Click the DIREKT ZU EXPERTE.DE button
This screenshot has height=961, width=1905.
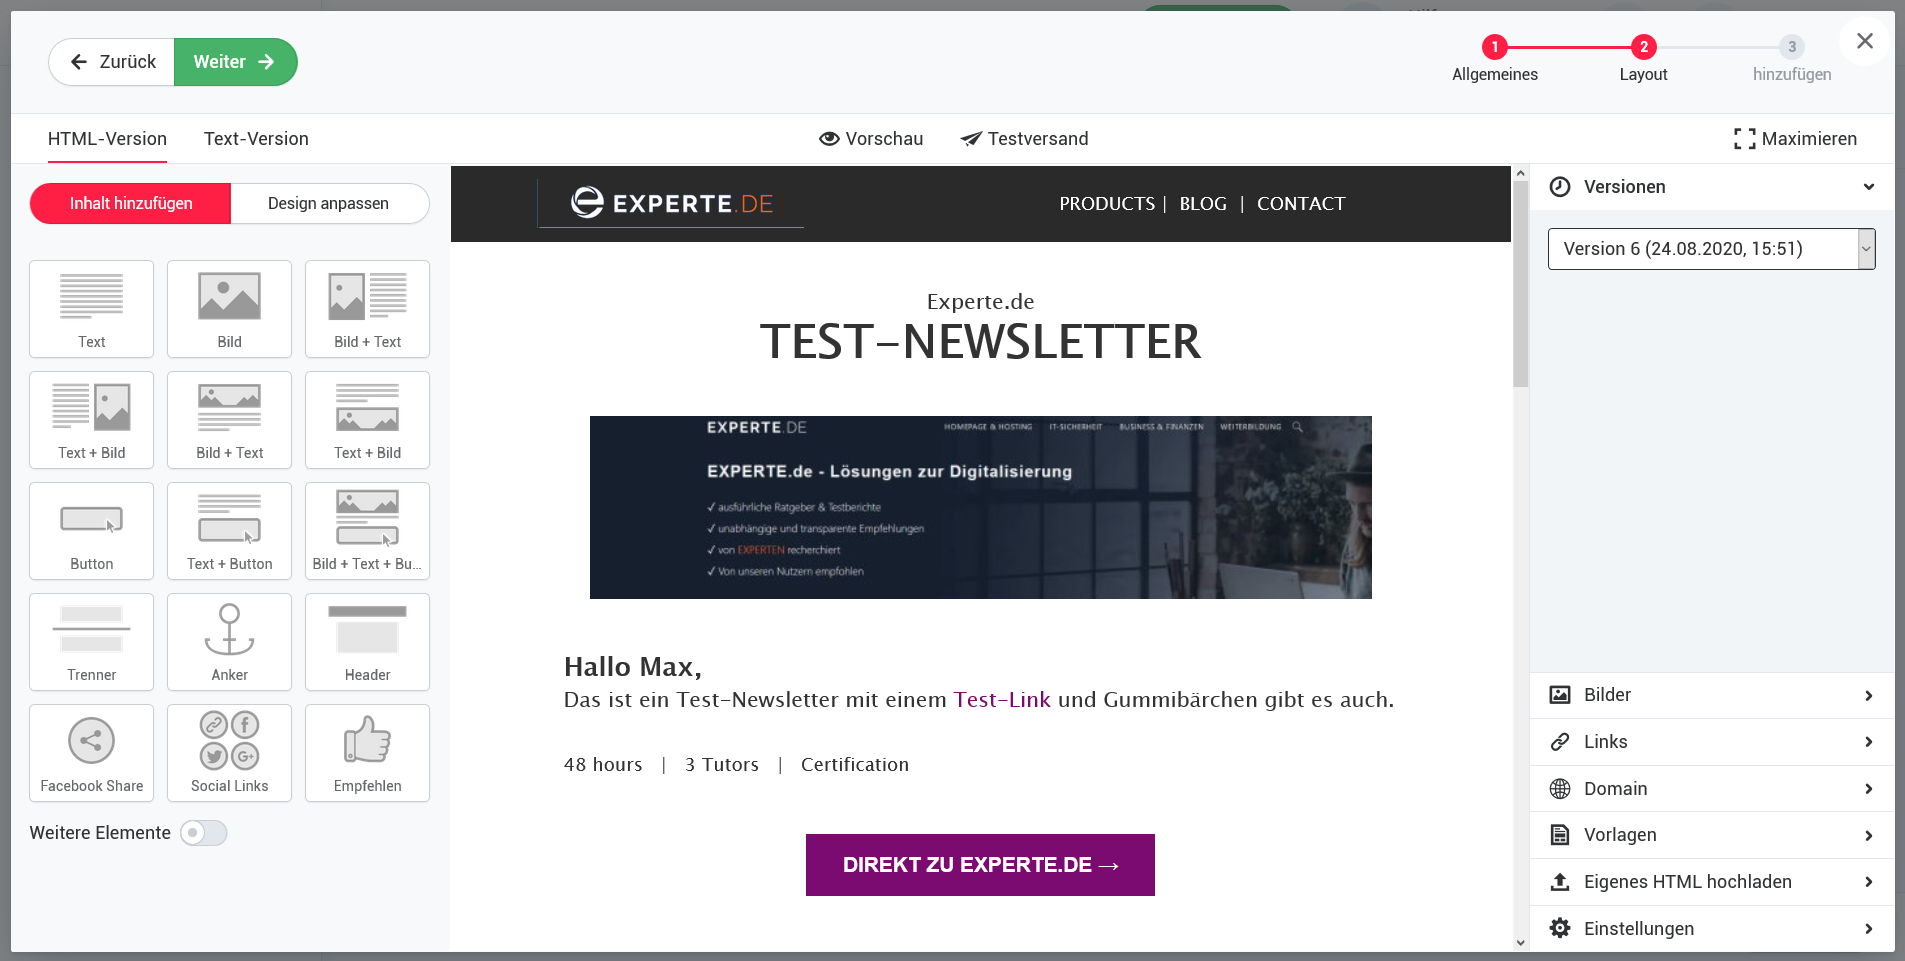[980, 865]
